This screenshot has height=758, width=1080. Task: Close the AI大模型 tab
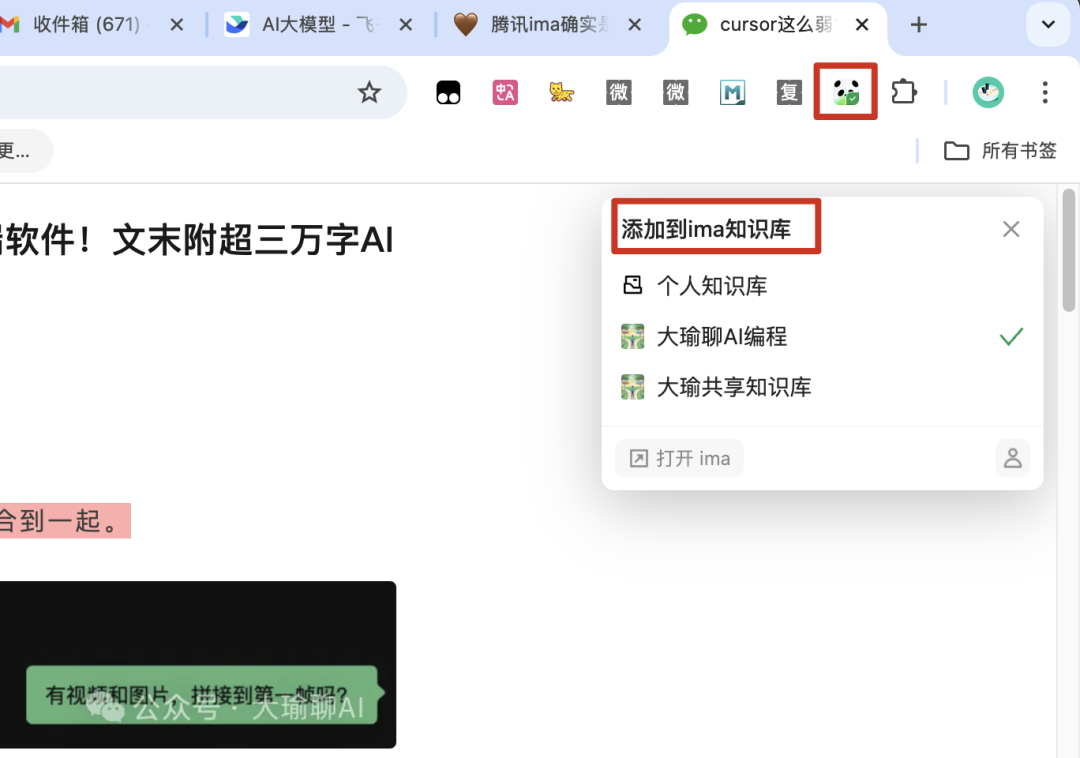tap(406, 25)
